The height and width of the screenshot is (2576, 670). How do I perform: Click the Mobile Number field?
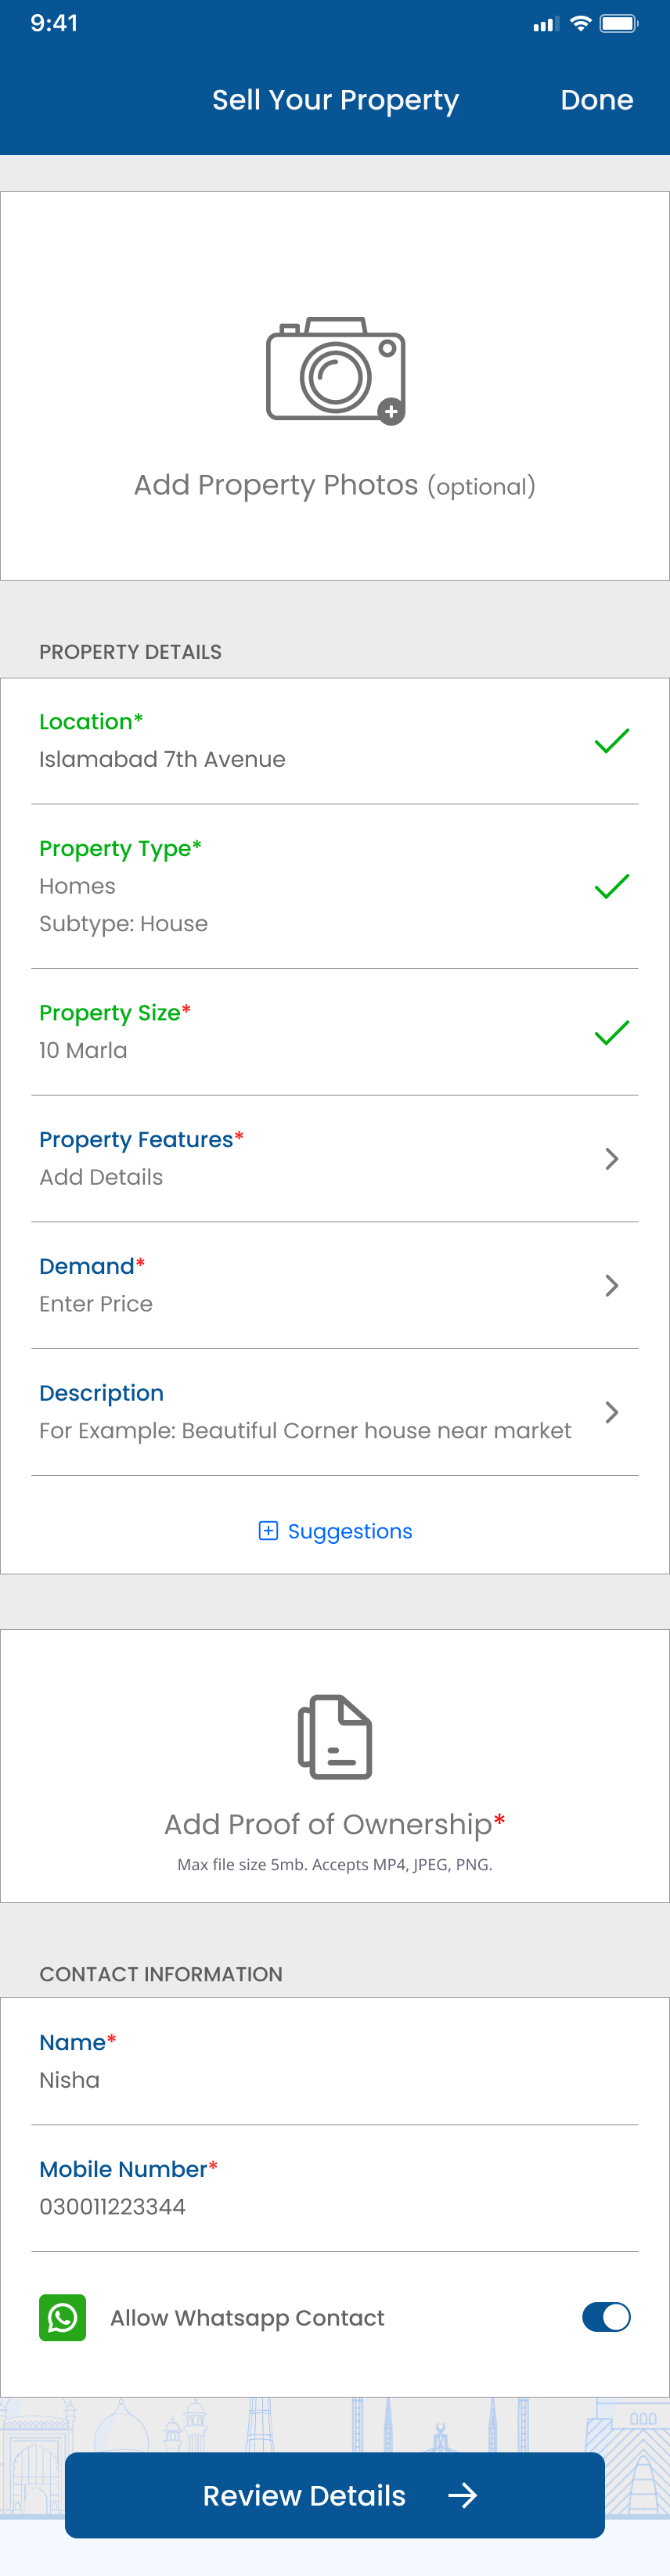pyautogui.click(x=300, y=2206)
